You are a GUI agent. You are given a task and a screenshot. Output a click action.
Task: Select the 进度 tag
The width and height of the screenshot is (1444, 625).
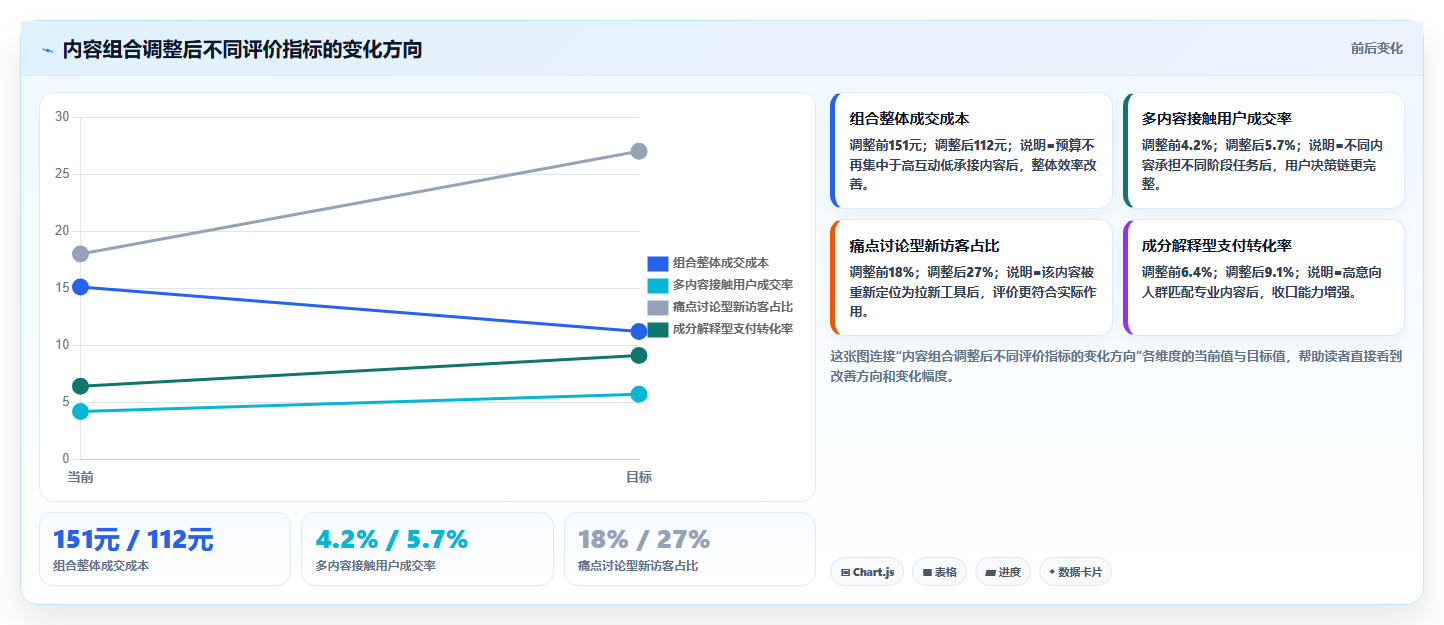tap(1003, 572)
